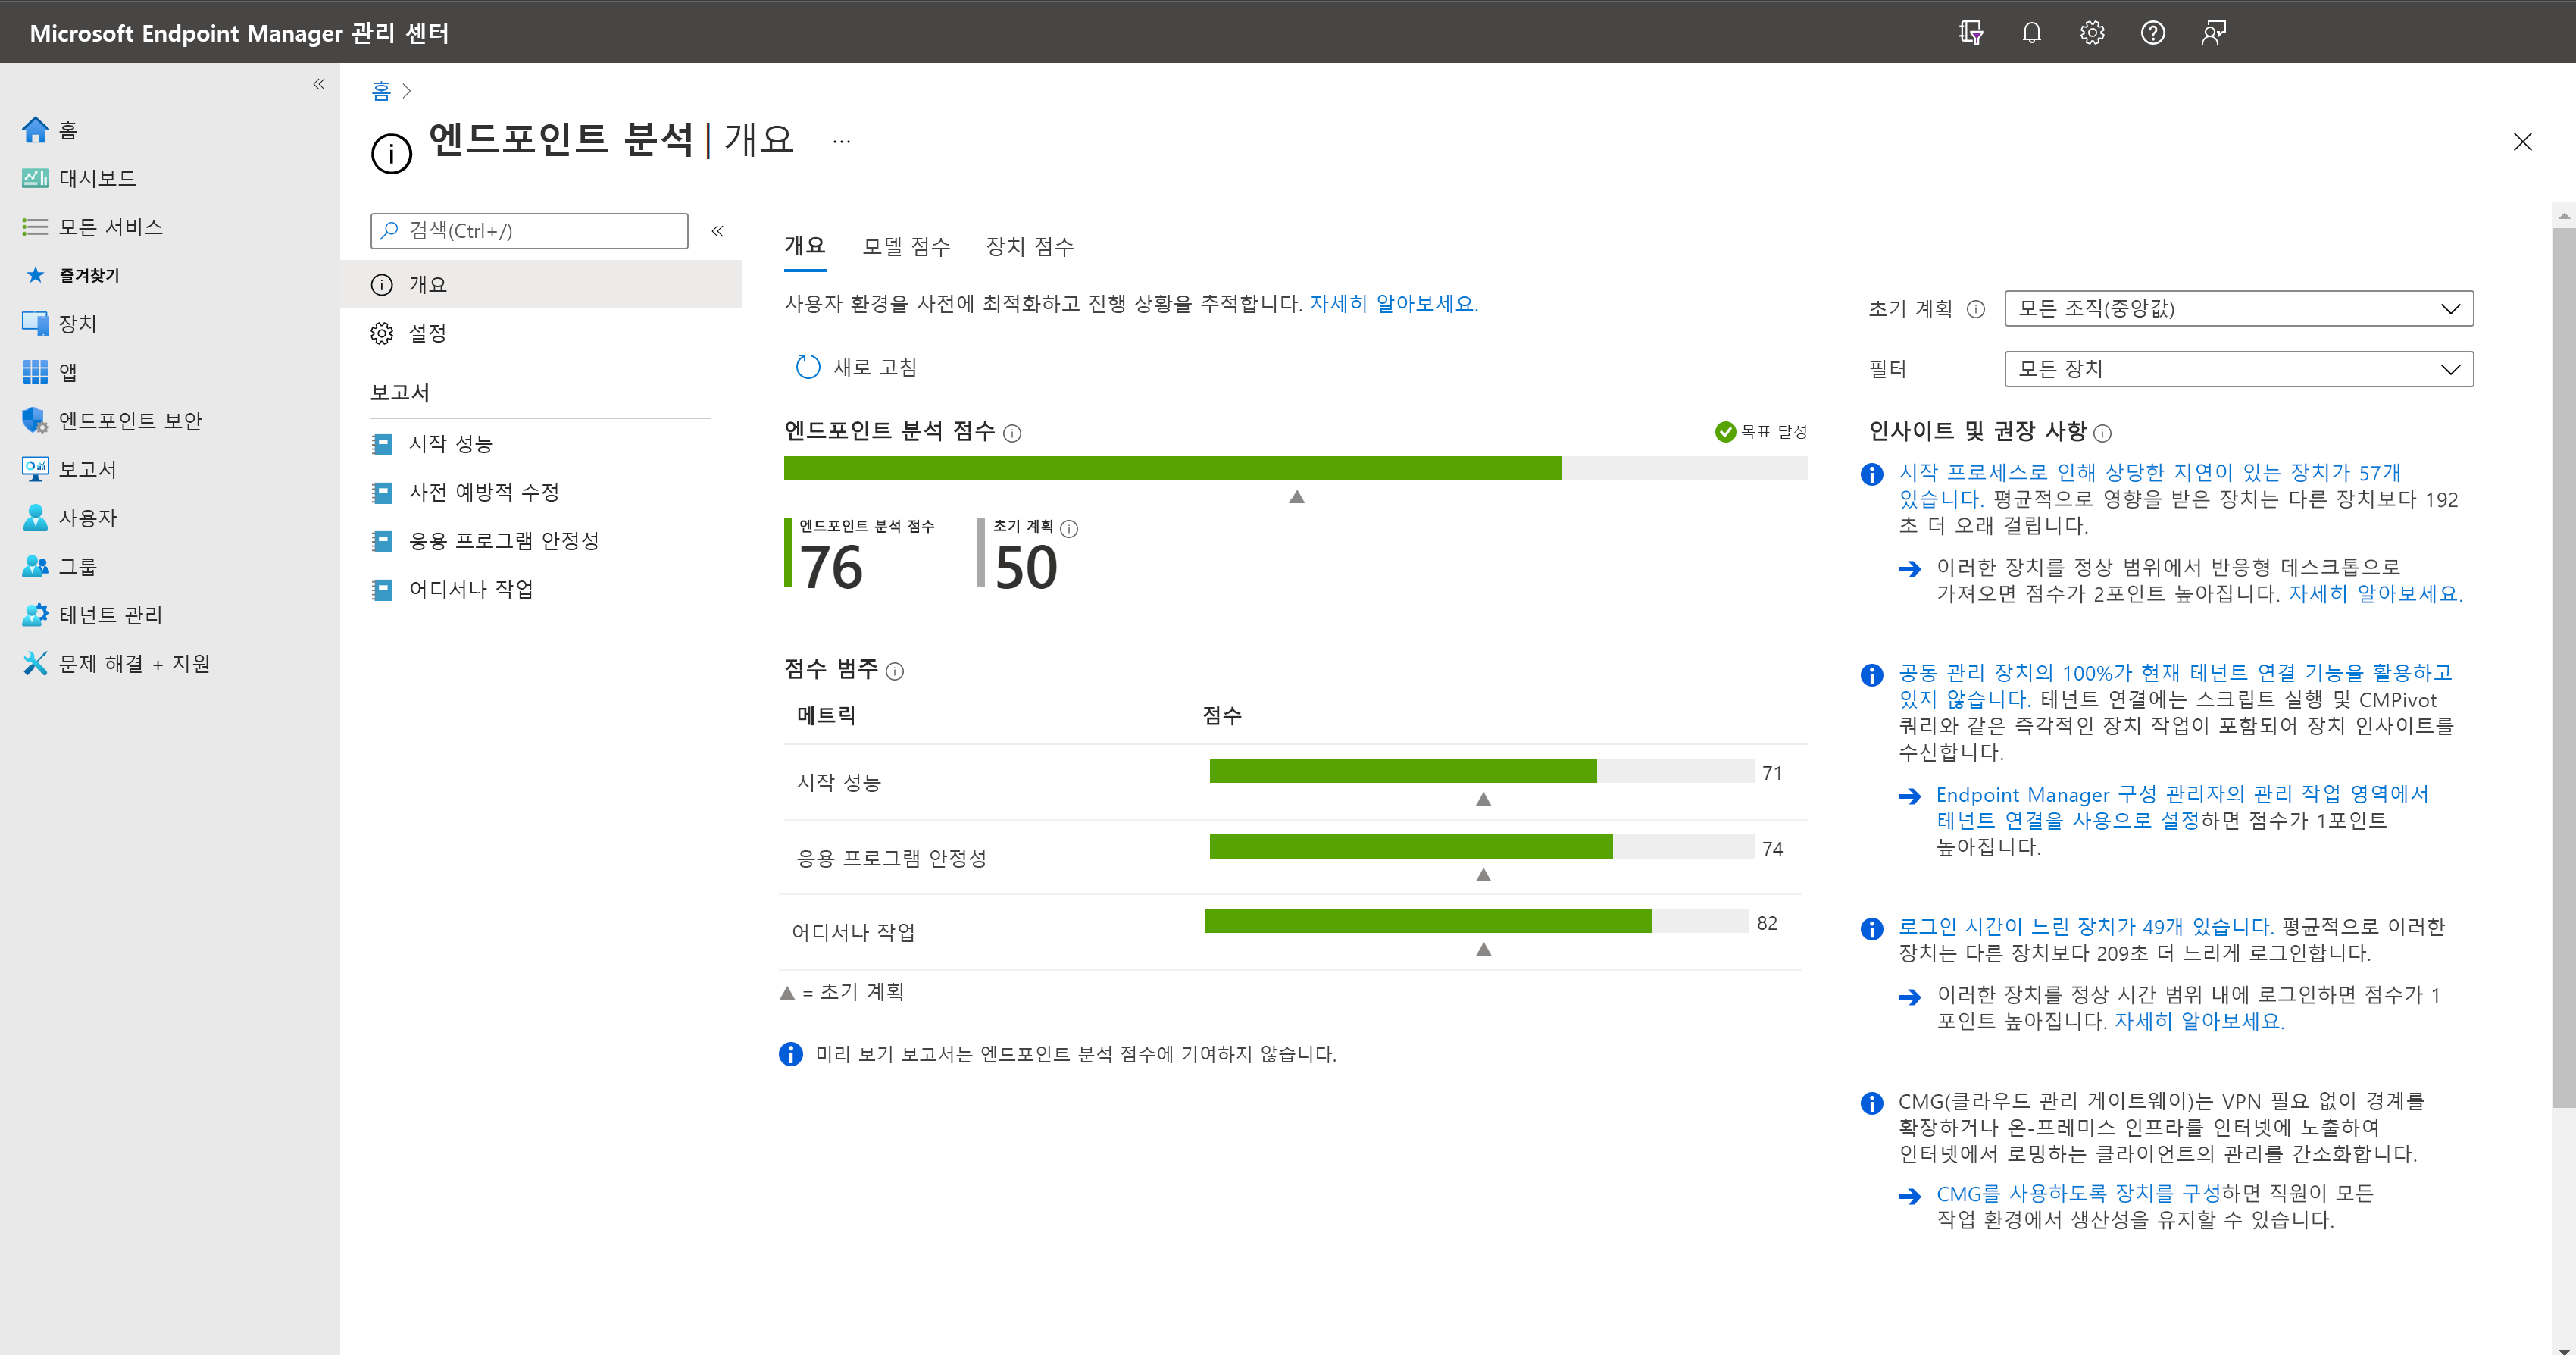Open 테넌트 관리 section
Screen dimensions: 2576x1355
pyautogui.click(x=92, y=615)
